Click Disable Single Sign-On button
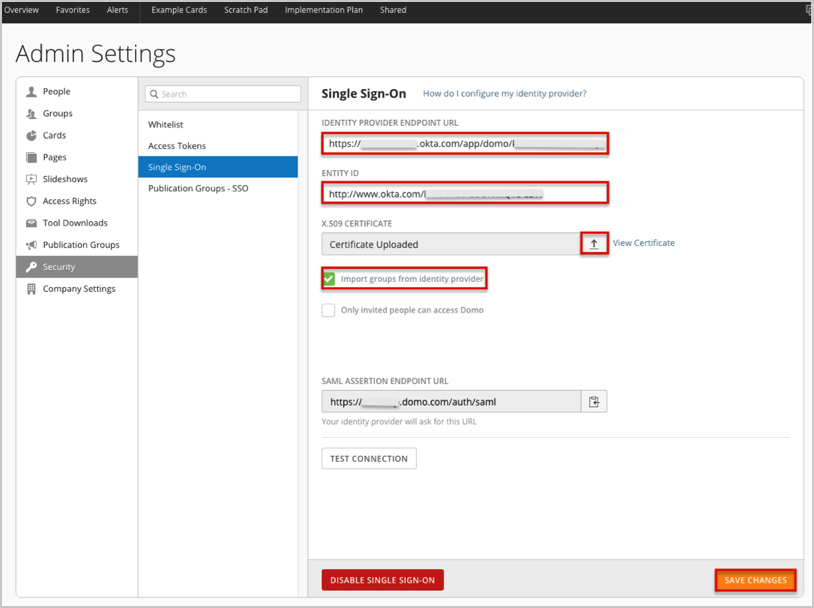Screen dimensions: 814x608 [382, 580]
